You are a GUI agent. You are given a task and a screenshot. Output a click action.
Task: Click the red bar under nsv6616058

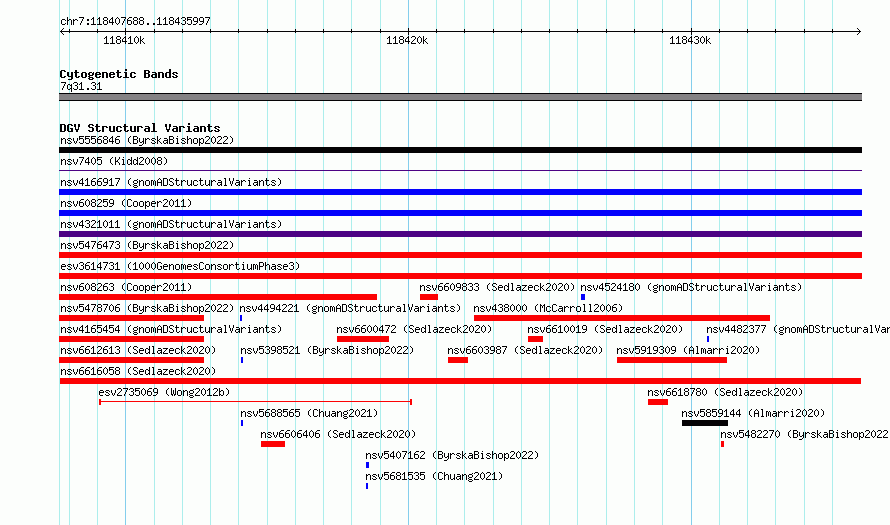[x=460, y=381]
